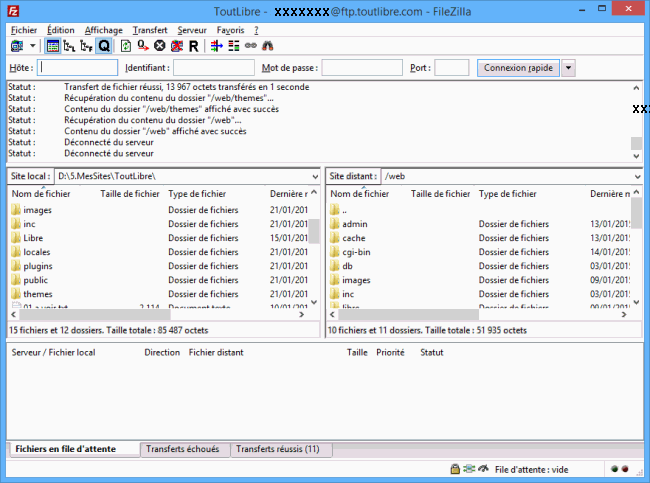Image resolution: width=650 pixels, height=483 pixels.
Task: Focus the Port input field
Action: click(x=451, y=68)
